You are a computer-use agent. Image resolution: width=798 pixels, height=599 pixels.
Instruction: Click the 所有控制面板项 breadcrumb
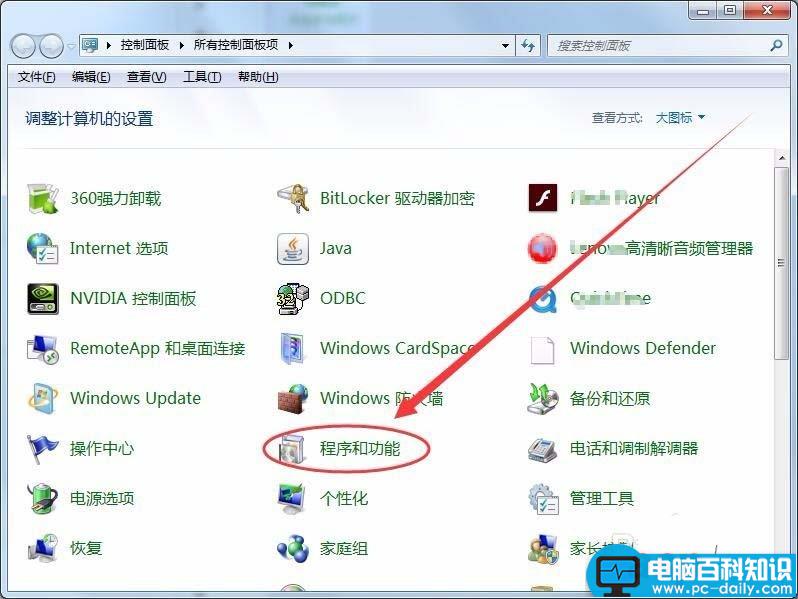click(236, 45)
